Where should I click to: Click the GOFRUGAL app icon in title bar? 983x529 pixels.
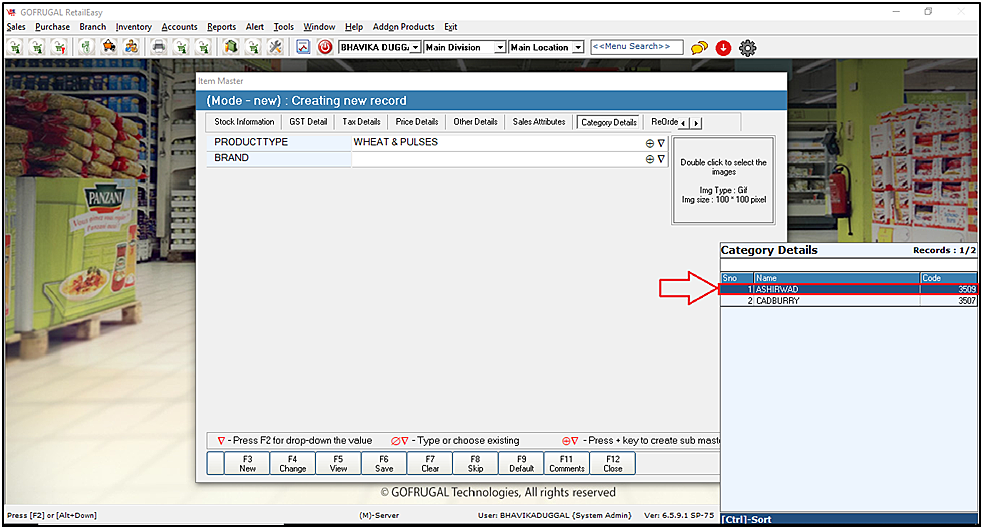(11, 12)
